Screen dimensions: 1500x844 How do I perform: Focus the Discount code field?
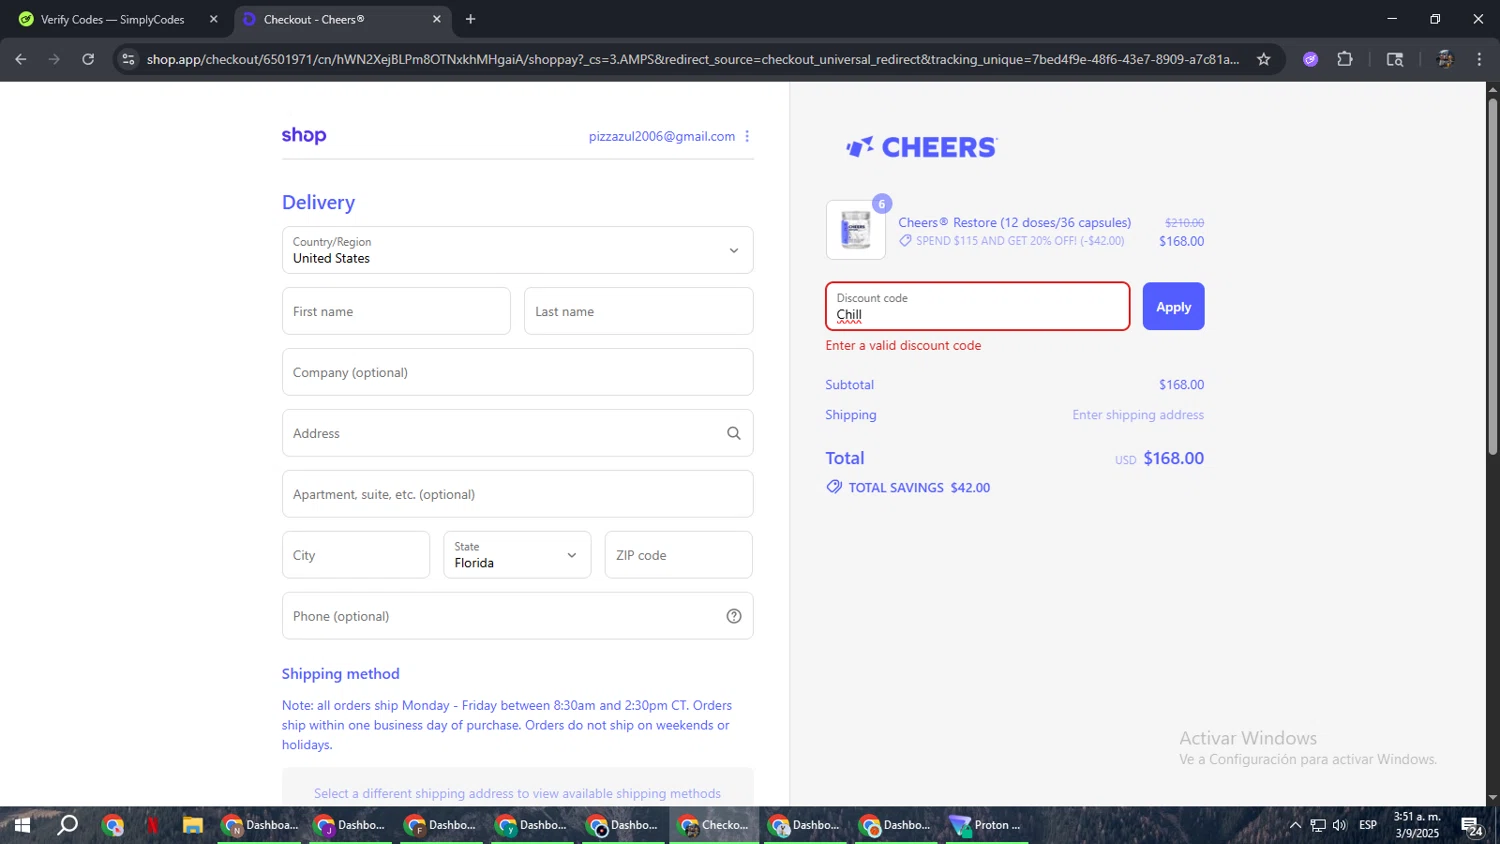click(x=977, y=306)
